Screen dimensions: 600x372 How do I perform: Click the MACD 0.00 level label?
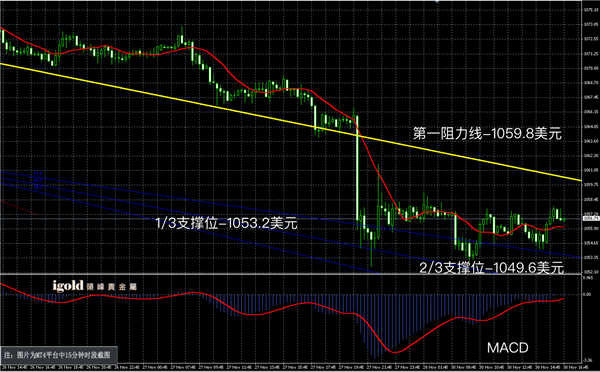[x=587, y=294]
